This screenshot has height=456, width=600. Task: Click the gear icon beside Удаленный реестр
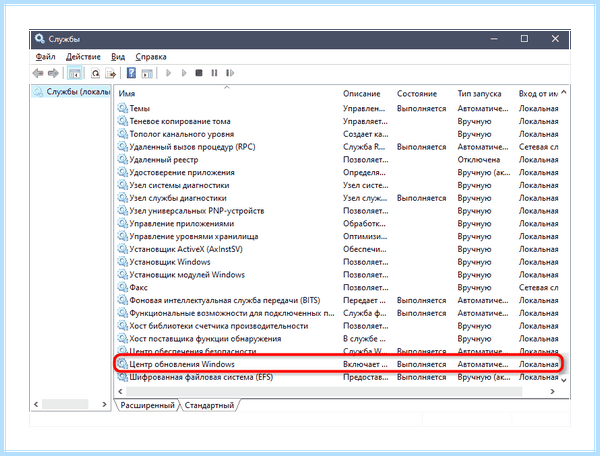(x=122, y=160)
